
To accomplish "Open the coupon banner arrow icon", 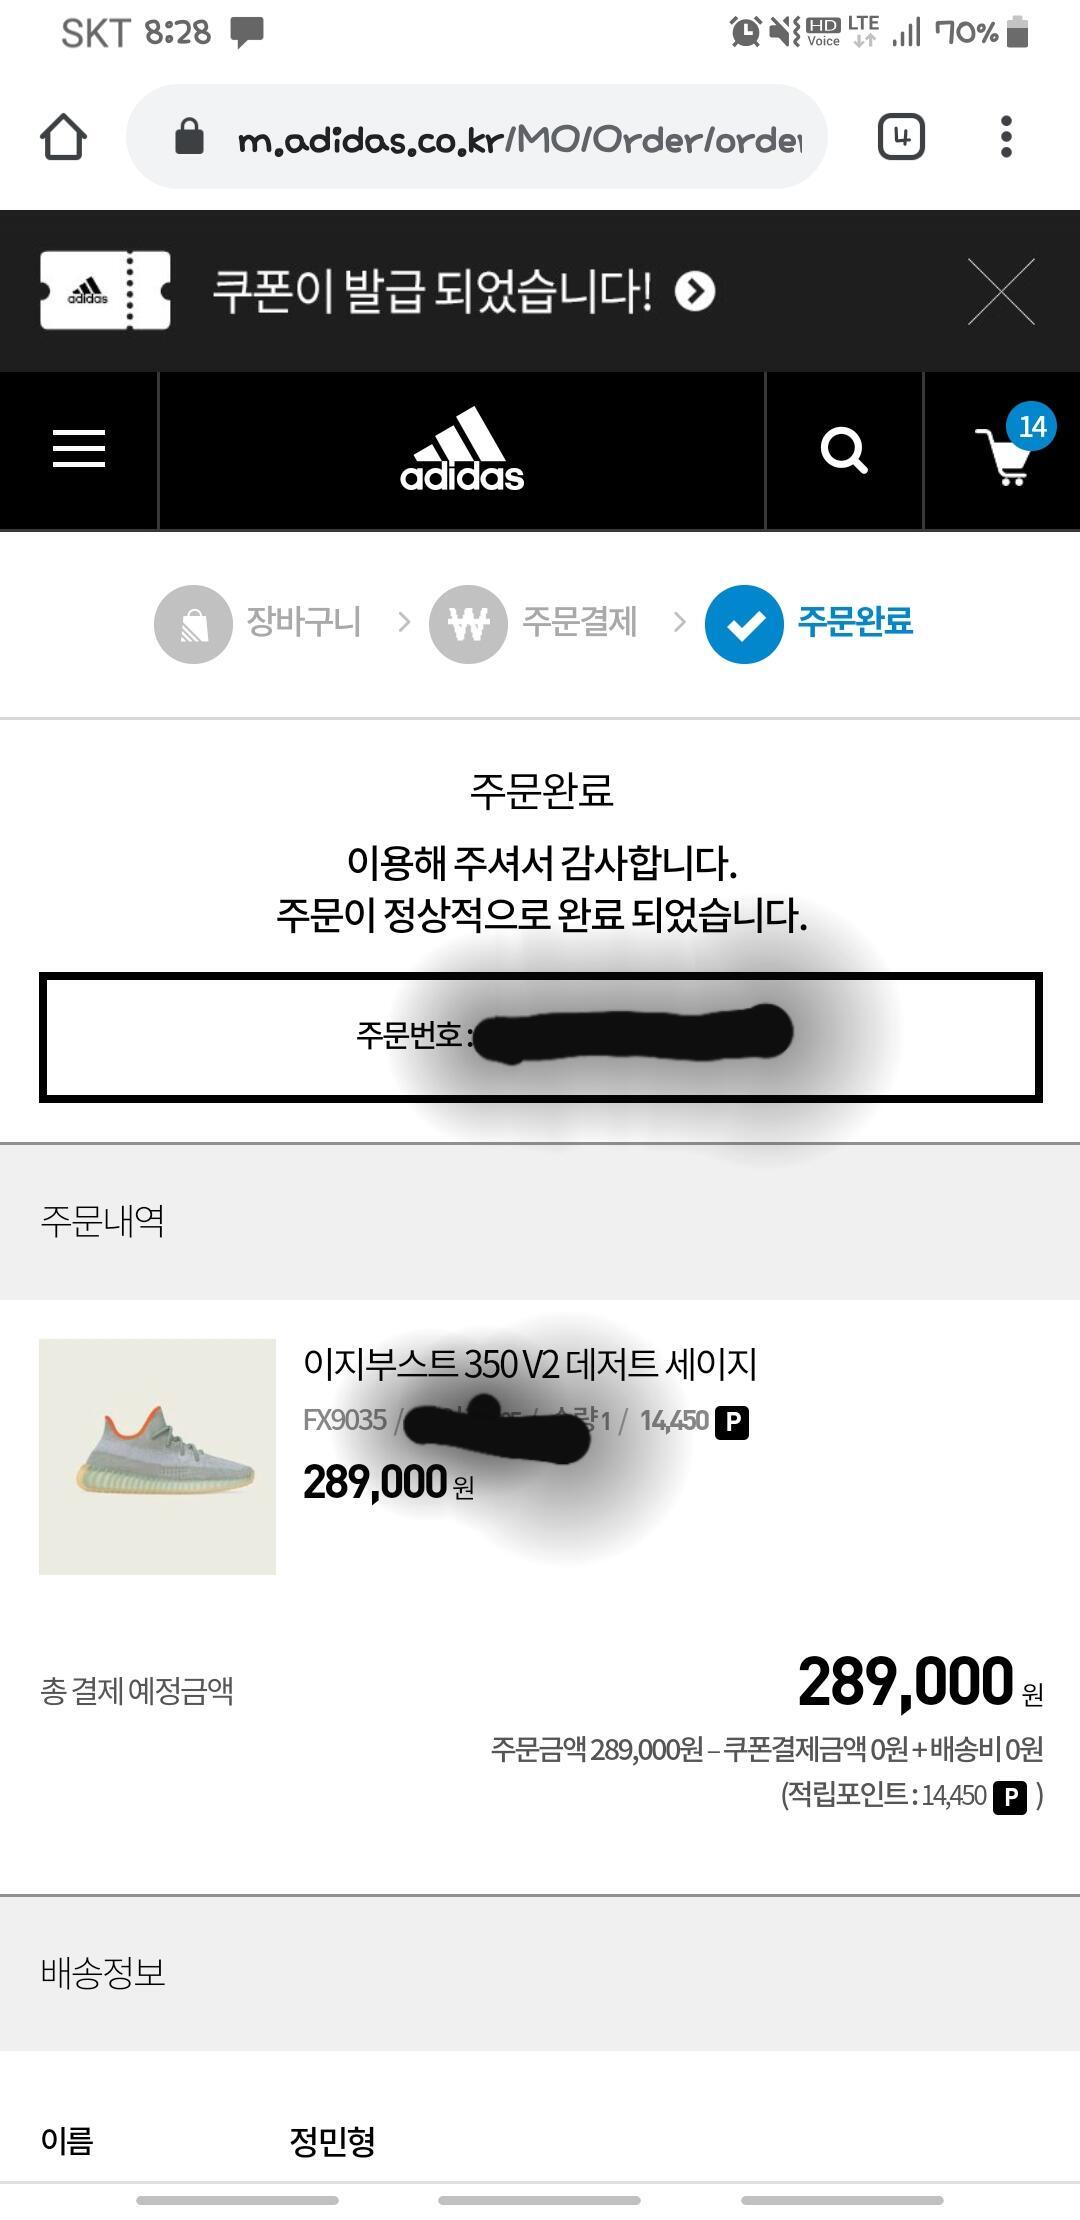I will point(695,291).
